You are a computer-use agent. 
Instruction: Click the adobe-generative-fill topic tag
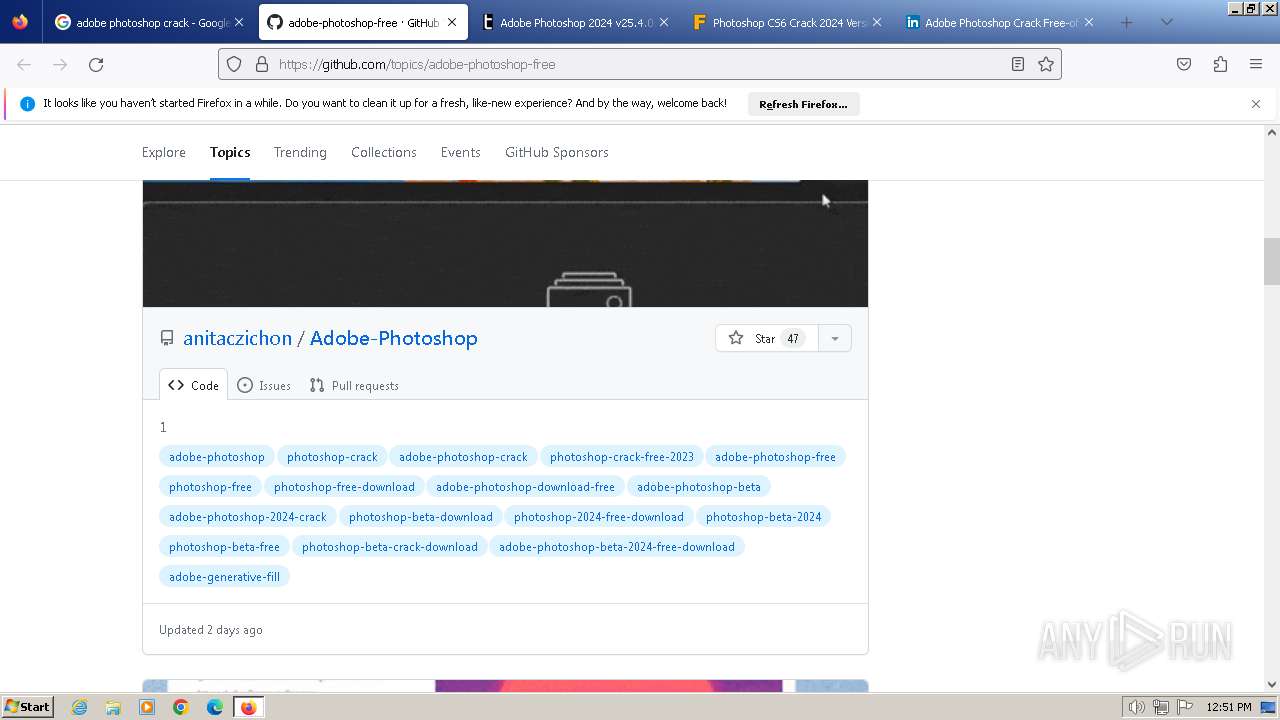(224, 577)
